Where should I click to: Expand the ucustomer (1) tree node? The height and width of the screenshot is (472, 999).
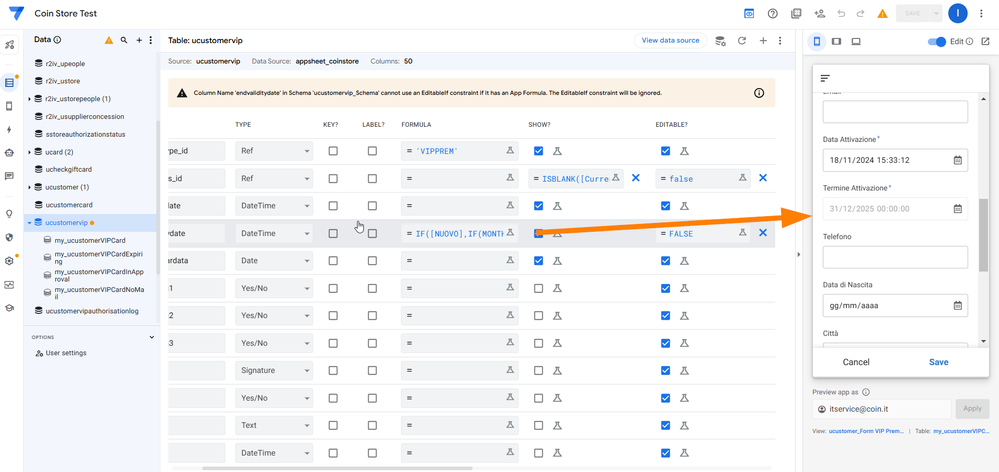point(30,187)
